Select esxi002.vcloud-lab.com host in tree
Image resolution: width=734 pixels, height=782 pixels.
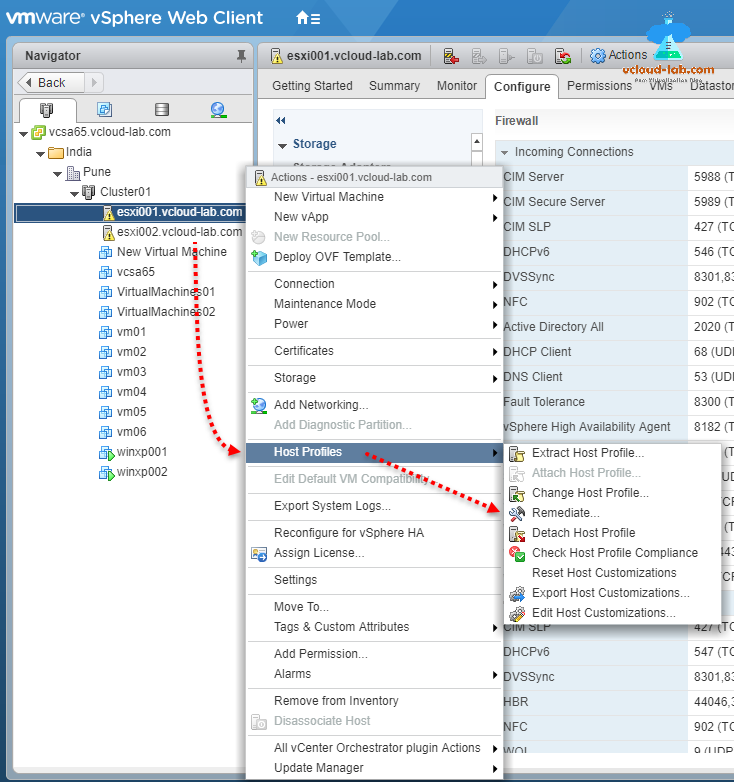[x=179, y=232]
